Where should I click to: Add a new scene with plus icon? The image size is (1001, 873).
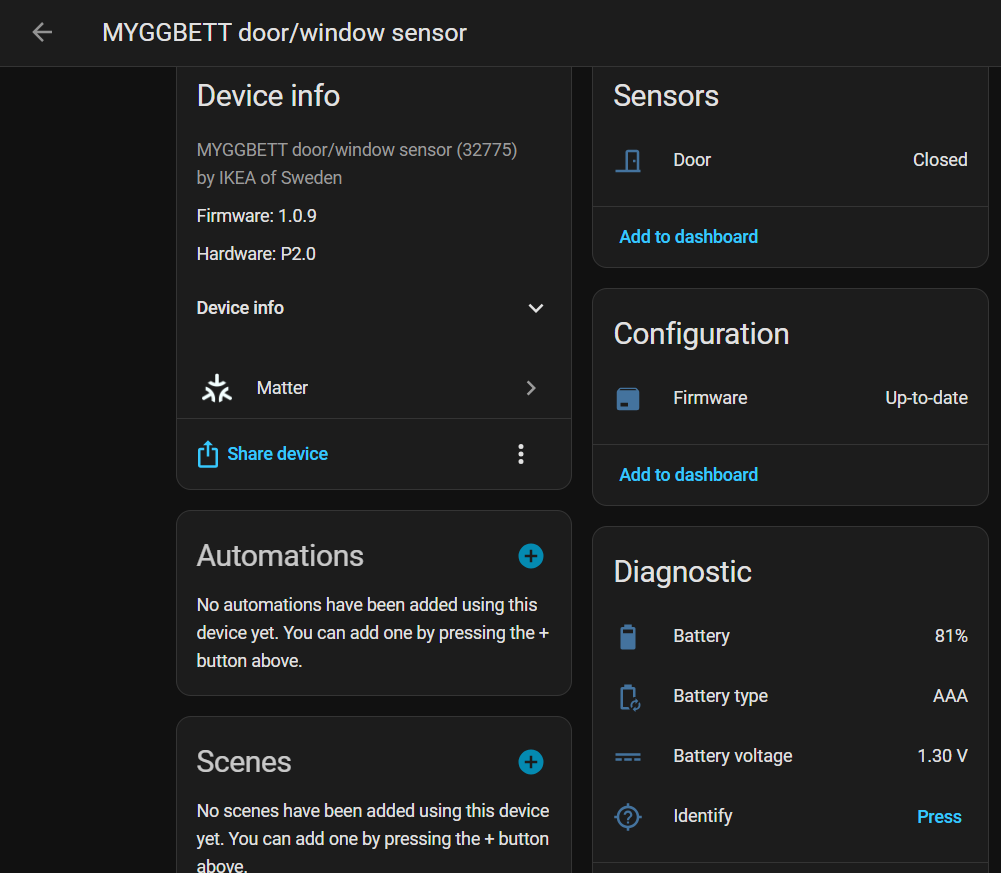tap(531, 762)
